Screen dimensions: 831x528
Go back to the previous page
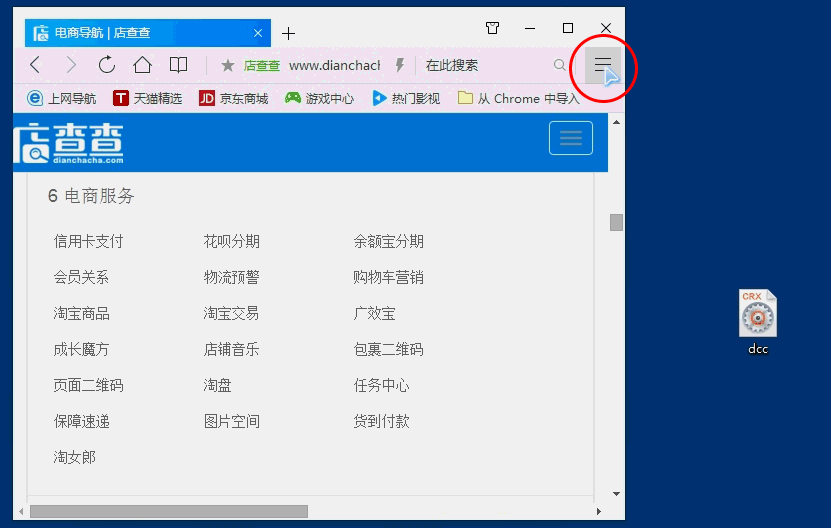coord(36,65)
